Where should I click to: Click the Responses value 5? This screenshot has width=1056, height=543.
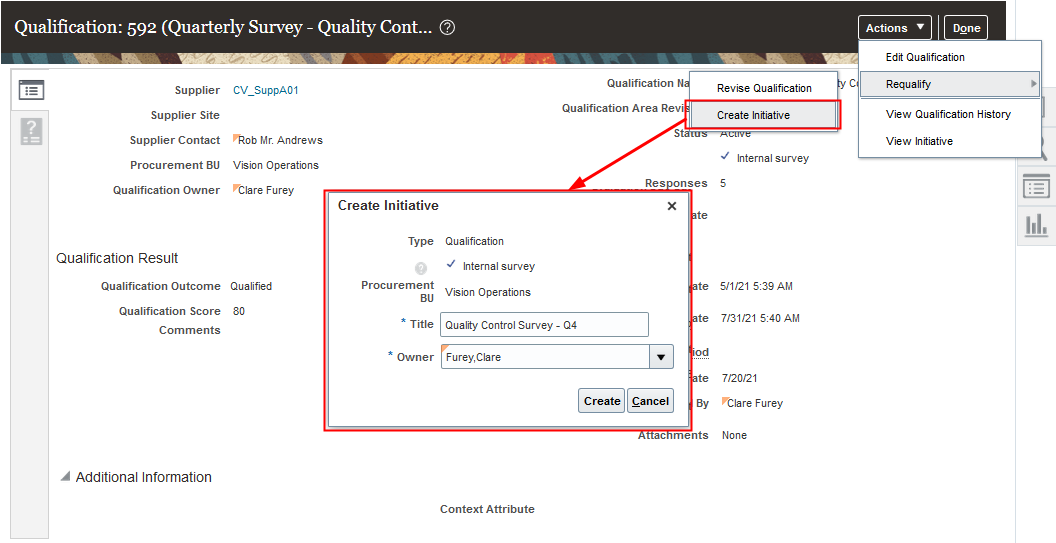click(723, 183)
